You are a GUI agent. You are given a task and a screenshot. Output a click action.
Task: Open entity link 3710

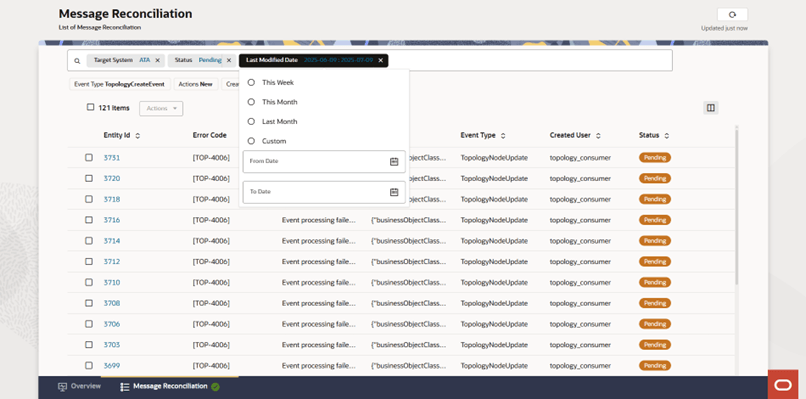click(112, 282)
